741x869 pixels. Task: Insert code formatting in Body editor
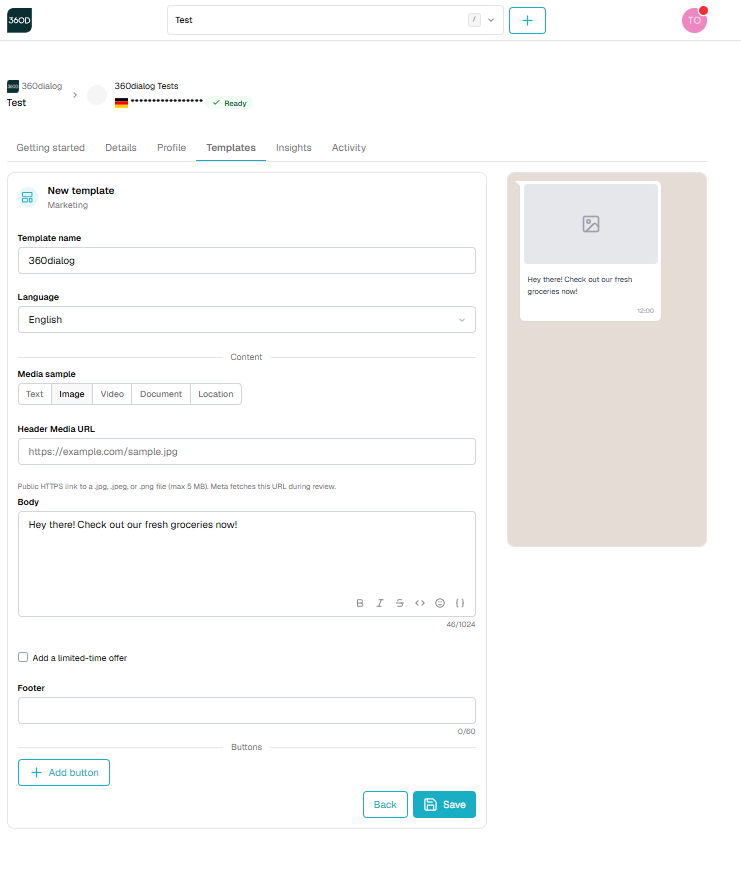click(420, 603)
